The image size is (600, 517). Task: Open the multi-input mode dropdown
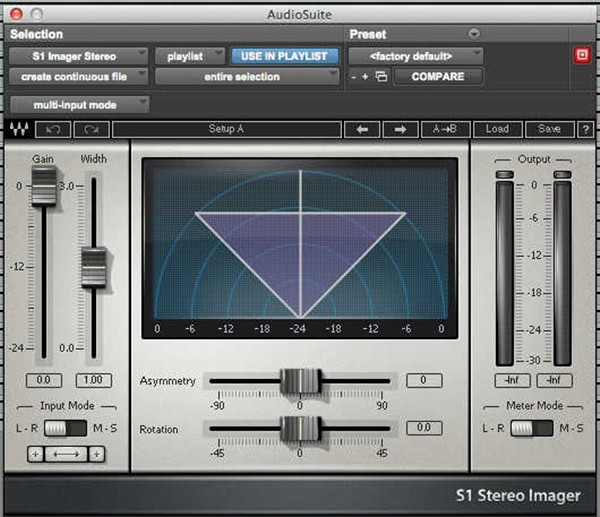coord(79,104)
